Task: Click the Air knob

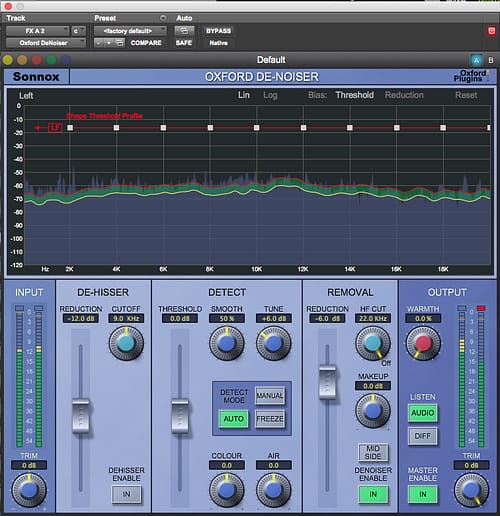Action: coord(274,490)
